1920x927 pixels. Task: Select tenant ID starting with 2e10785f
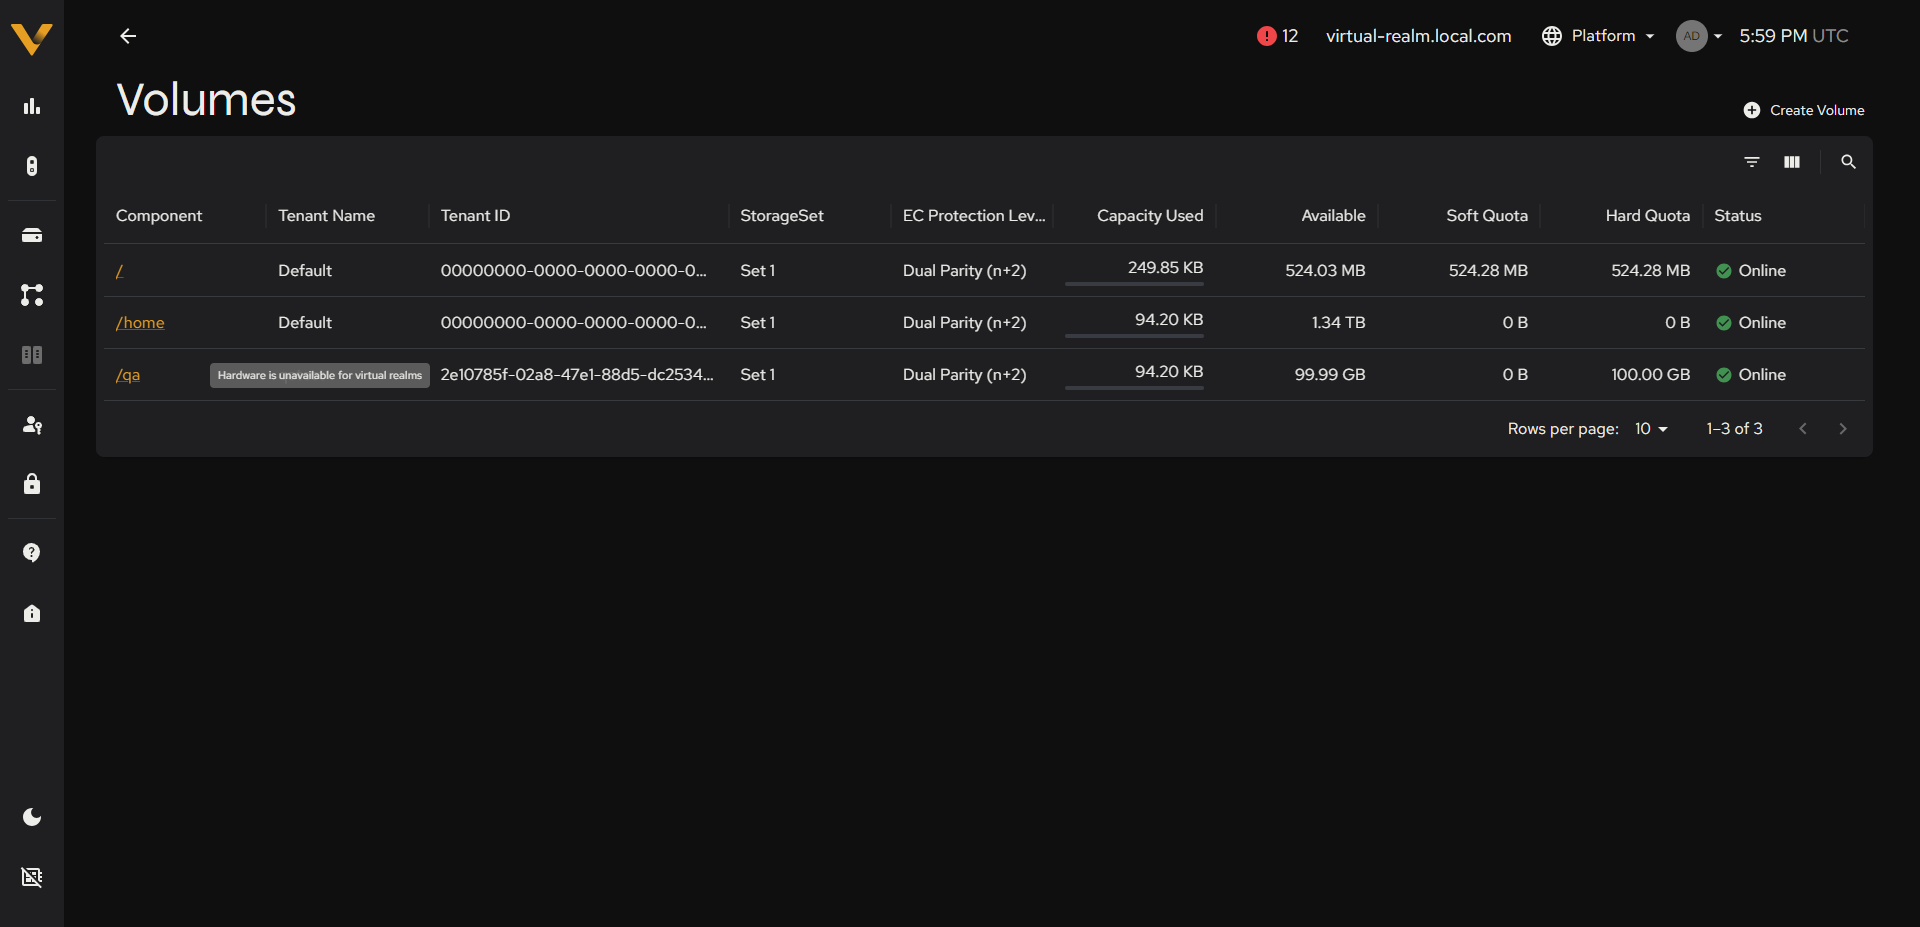pos(577,375)
